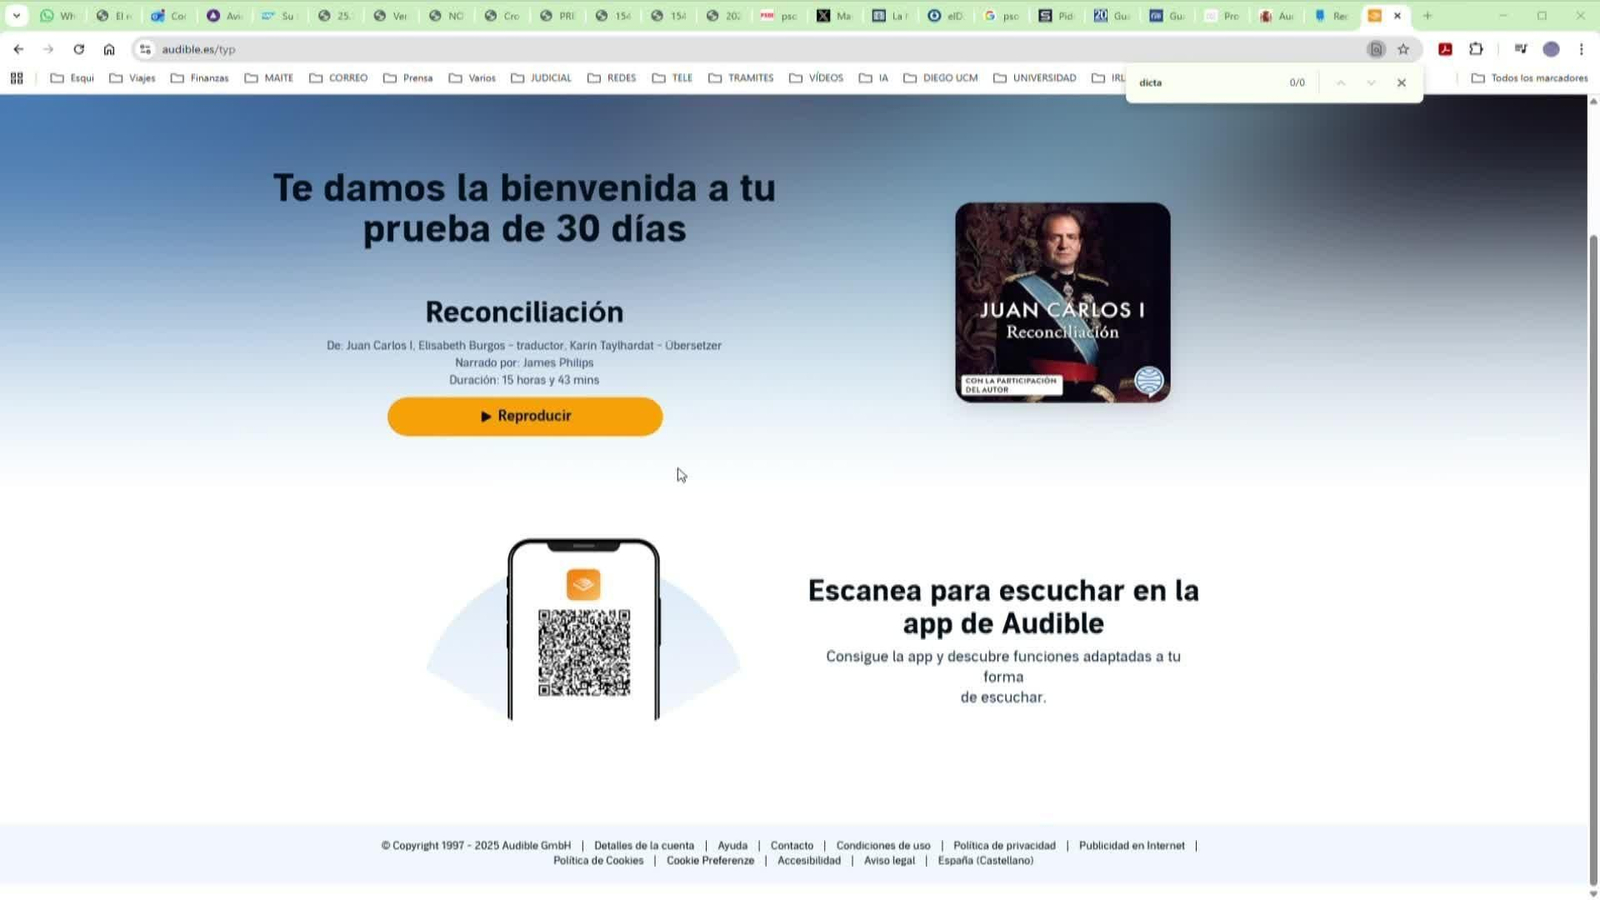The width and height of the screenshot is (1600, 900).
Task: Open the tab search dropdown arrow
Action: [16, 15]
